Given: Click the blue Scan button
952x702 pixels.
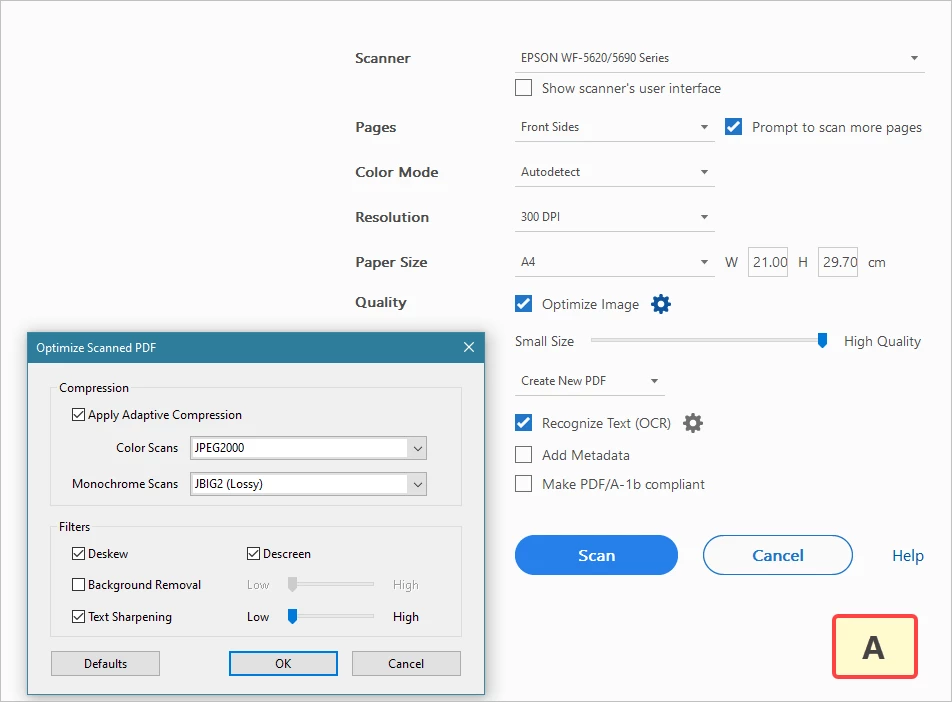Looking at the screenshot, I should coord(596,555).
